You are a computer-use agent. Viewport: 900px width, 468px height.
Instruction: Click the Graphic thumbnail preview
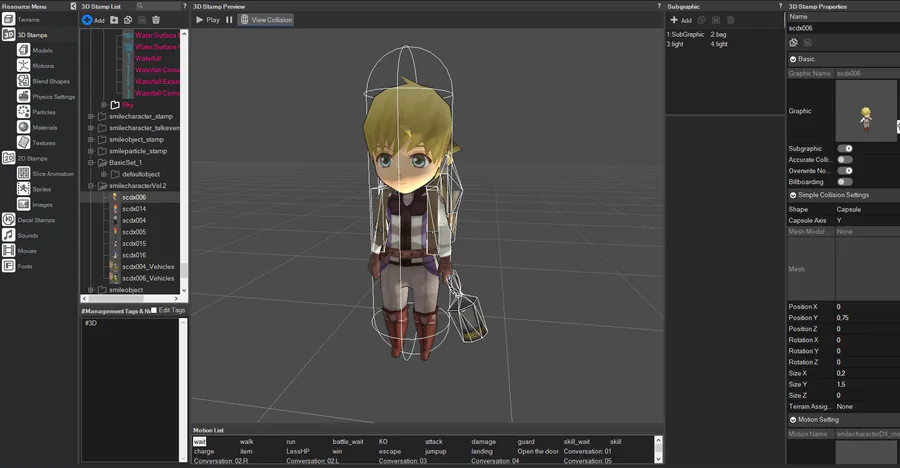[866, 111]
